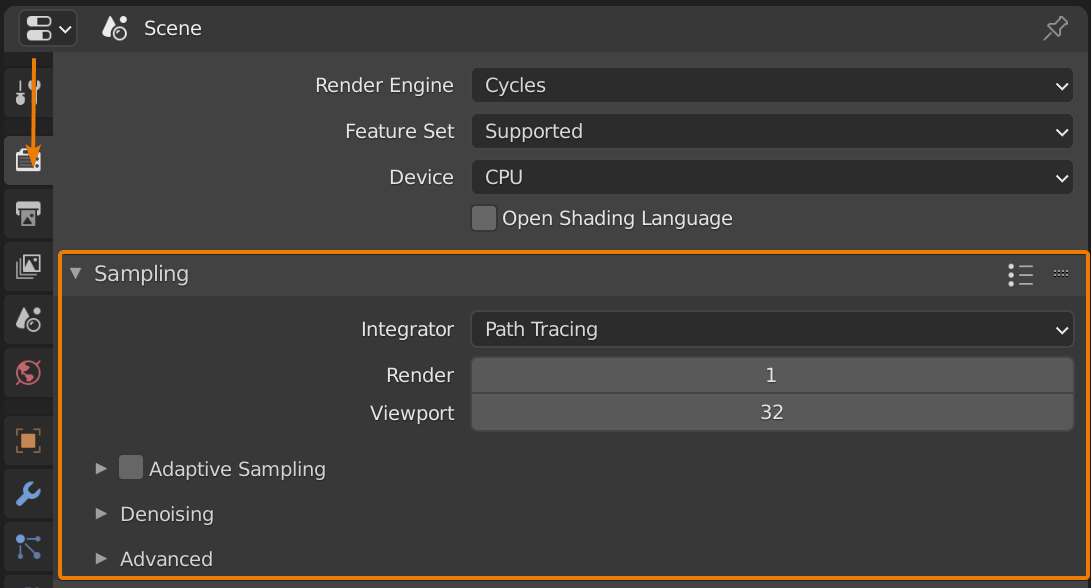Open the editor type dropdown menu
Image resolution: width=1091 pixels, height=588 pixels.
pyautogui.click(x=47, y=28)
